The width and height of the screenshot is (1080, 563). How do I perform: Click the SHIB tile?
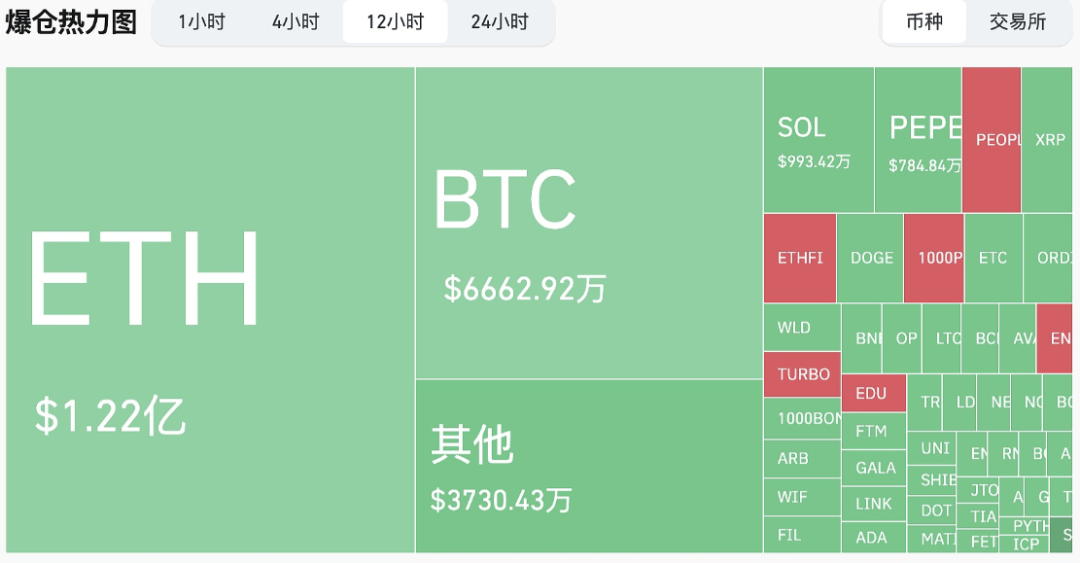pos(931,480)
